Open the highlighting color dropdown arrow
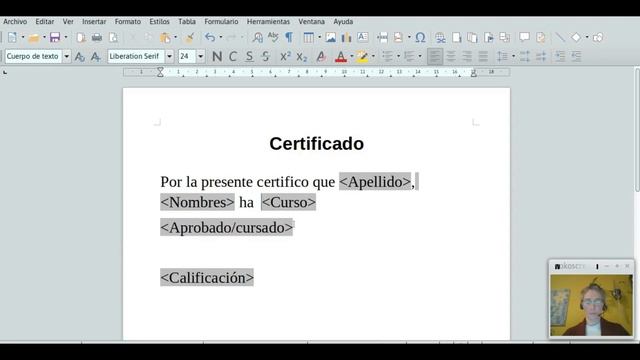Viewport: 640px width, 360px height. [x=373, y=56]
